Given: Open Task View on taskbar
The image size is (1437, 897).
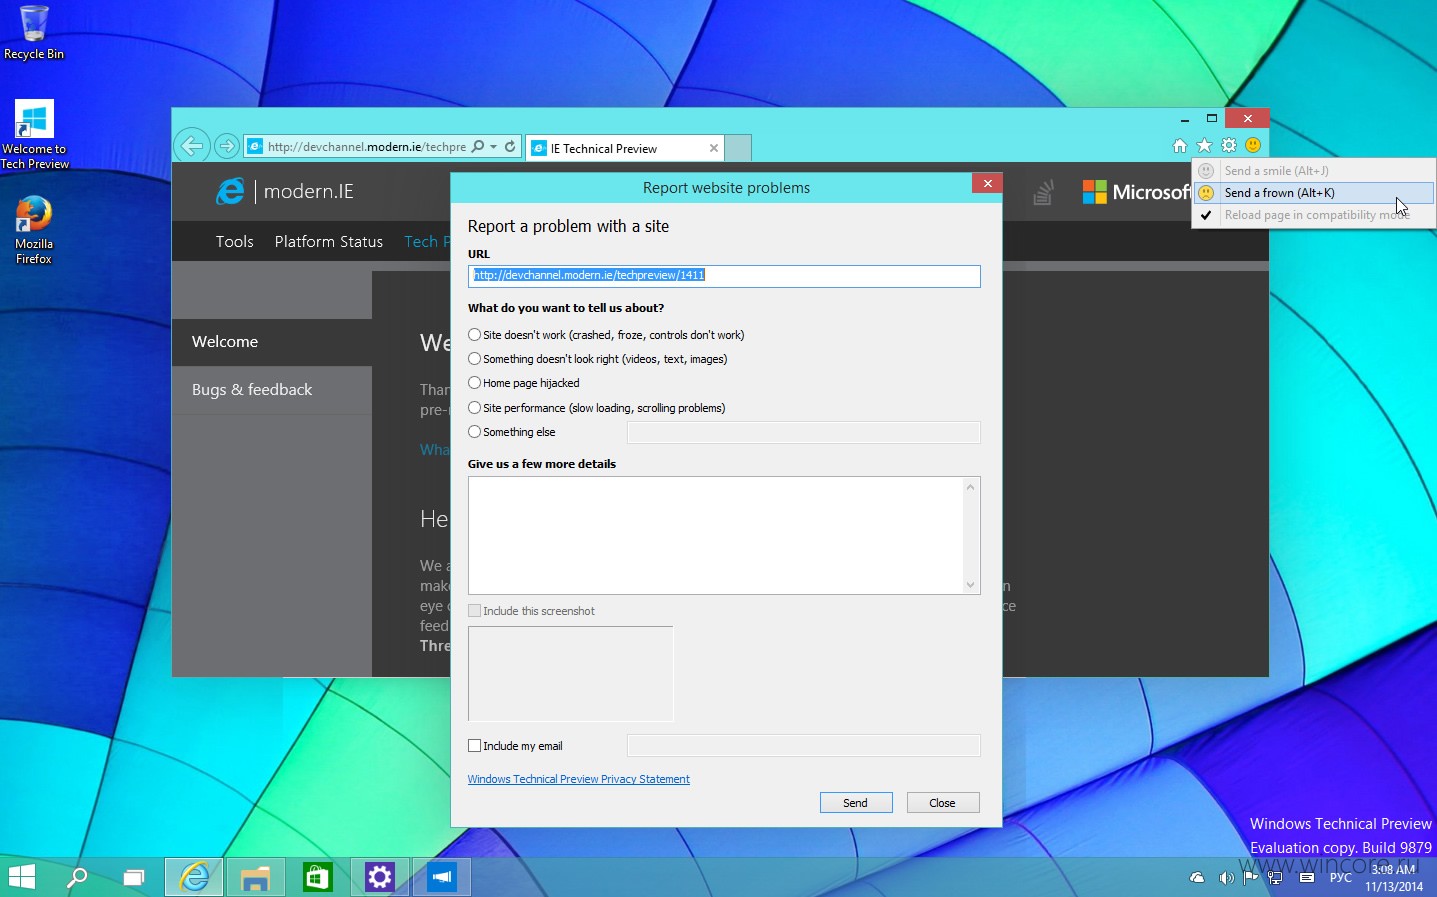Looking at the screenshot, I should 133,877.
